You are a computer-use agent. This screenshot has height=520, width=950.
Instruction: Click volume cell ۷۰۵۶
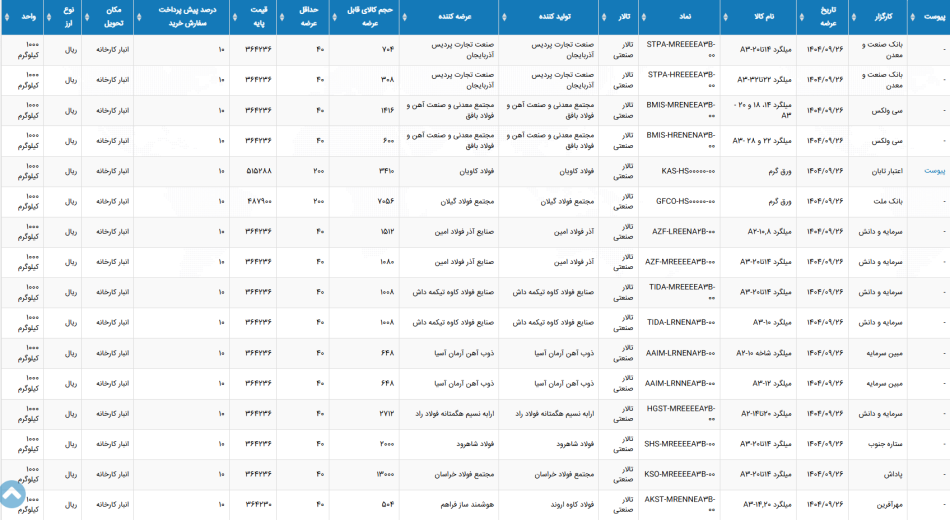364,202
